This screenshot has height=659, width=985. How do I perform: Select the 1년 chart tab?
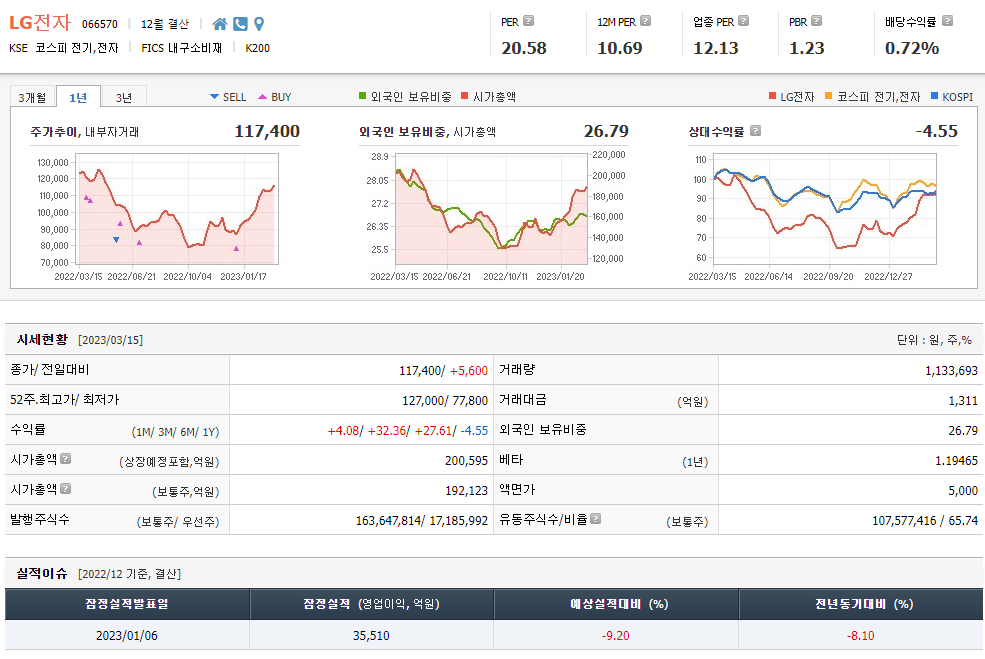78,97
